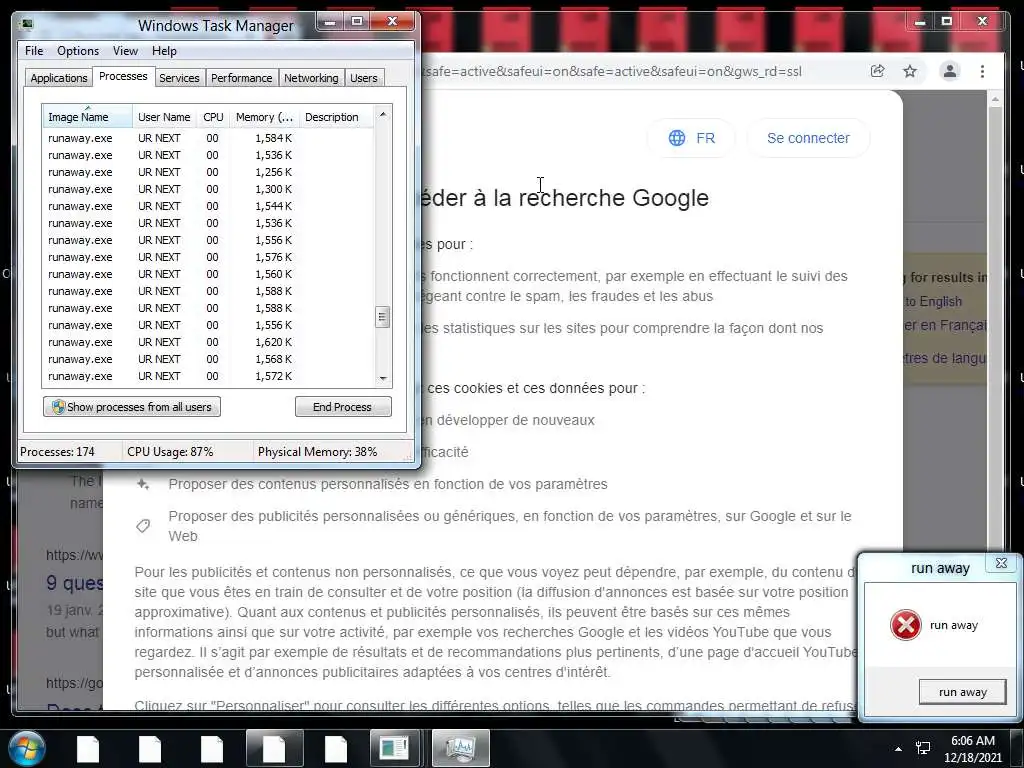
Task: Open the View menu in Task Manager
Action: [125, 50]
